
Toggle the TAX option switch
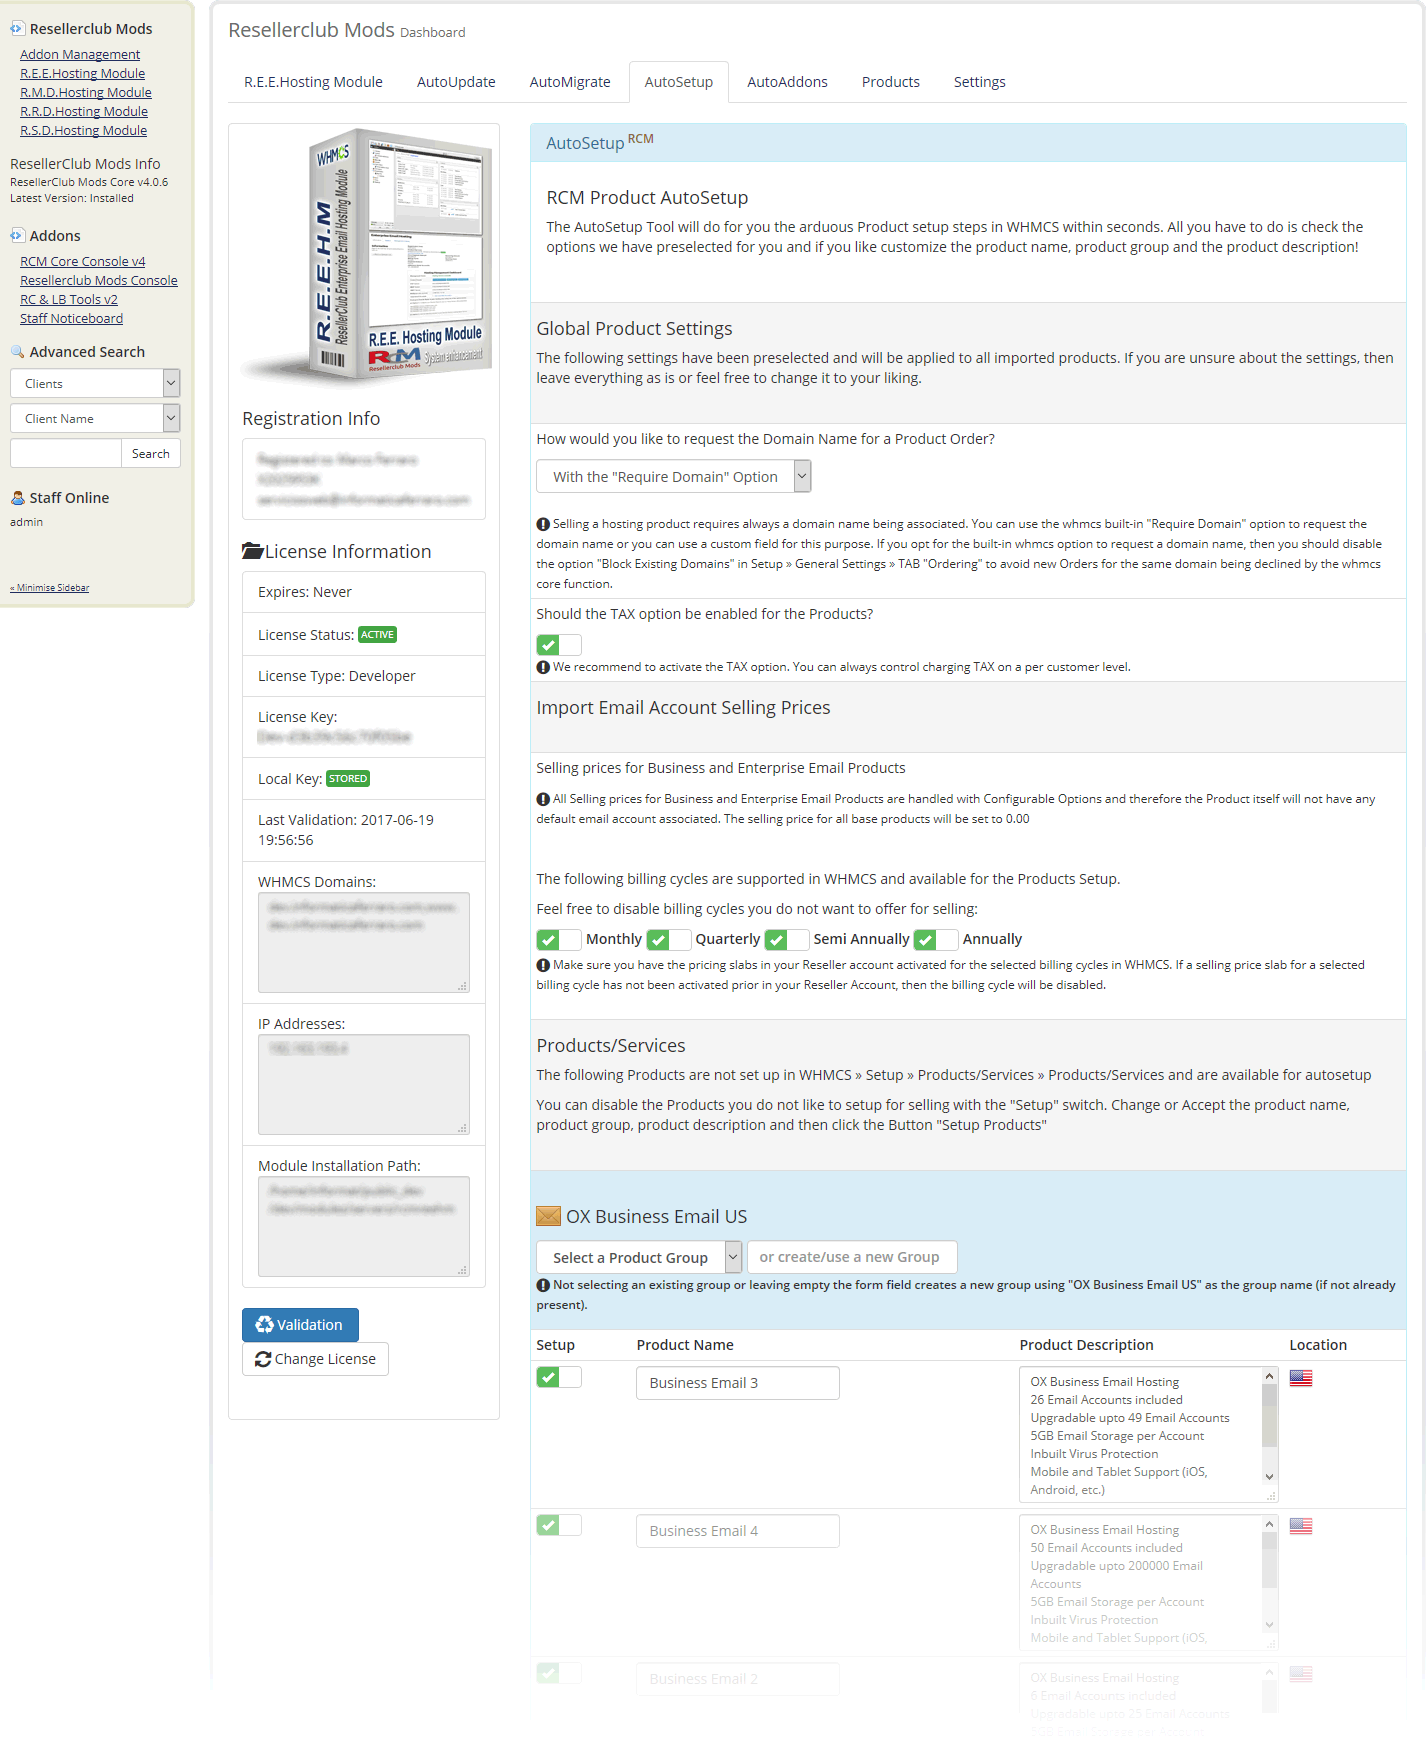(x=559, y=645)
